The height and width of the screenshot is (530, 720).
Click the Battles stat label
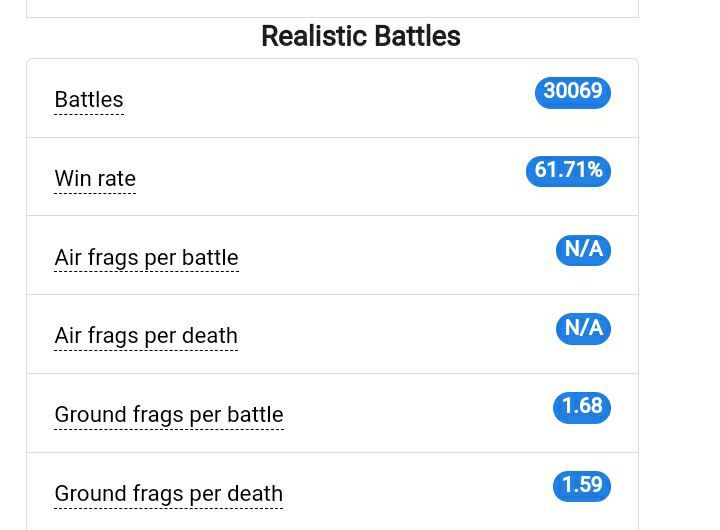(89, 100)
